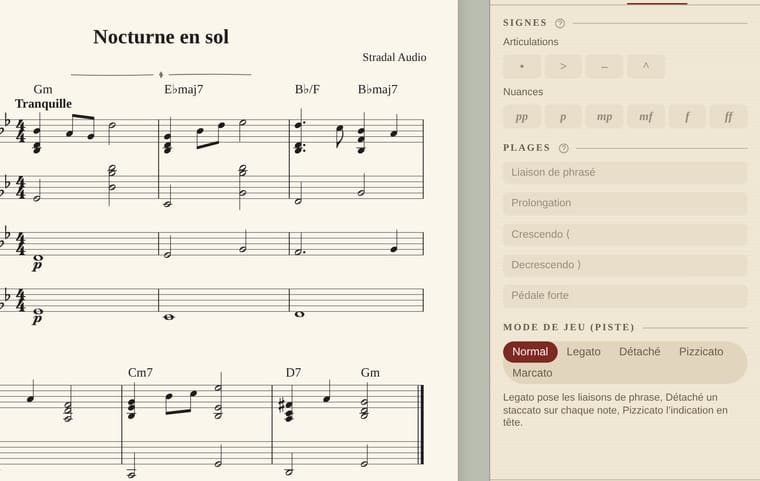The image size is (760, 481).
Task: Add a Liaison de phrasé range
Action: [x=625, y=173]
